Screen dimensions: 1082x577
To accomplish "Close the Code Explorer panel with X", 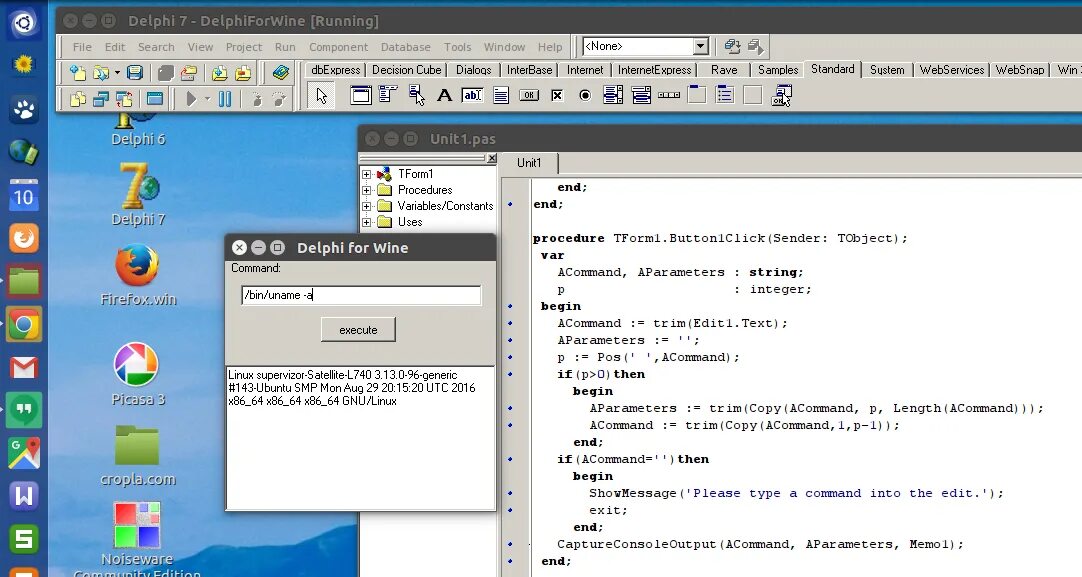I will coord(491,159).
